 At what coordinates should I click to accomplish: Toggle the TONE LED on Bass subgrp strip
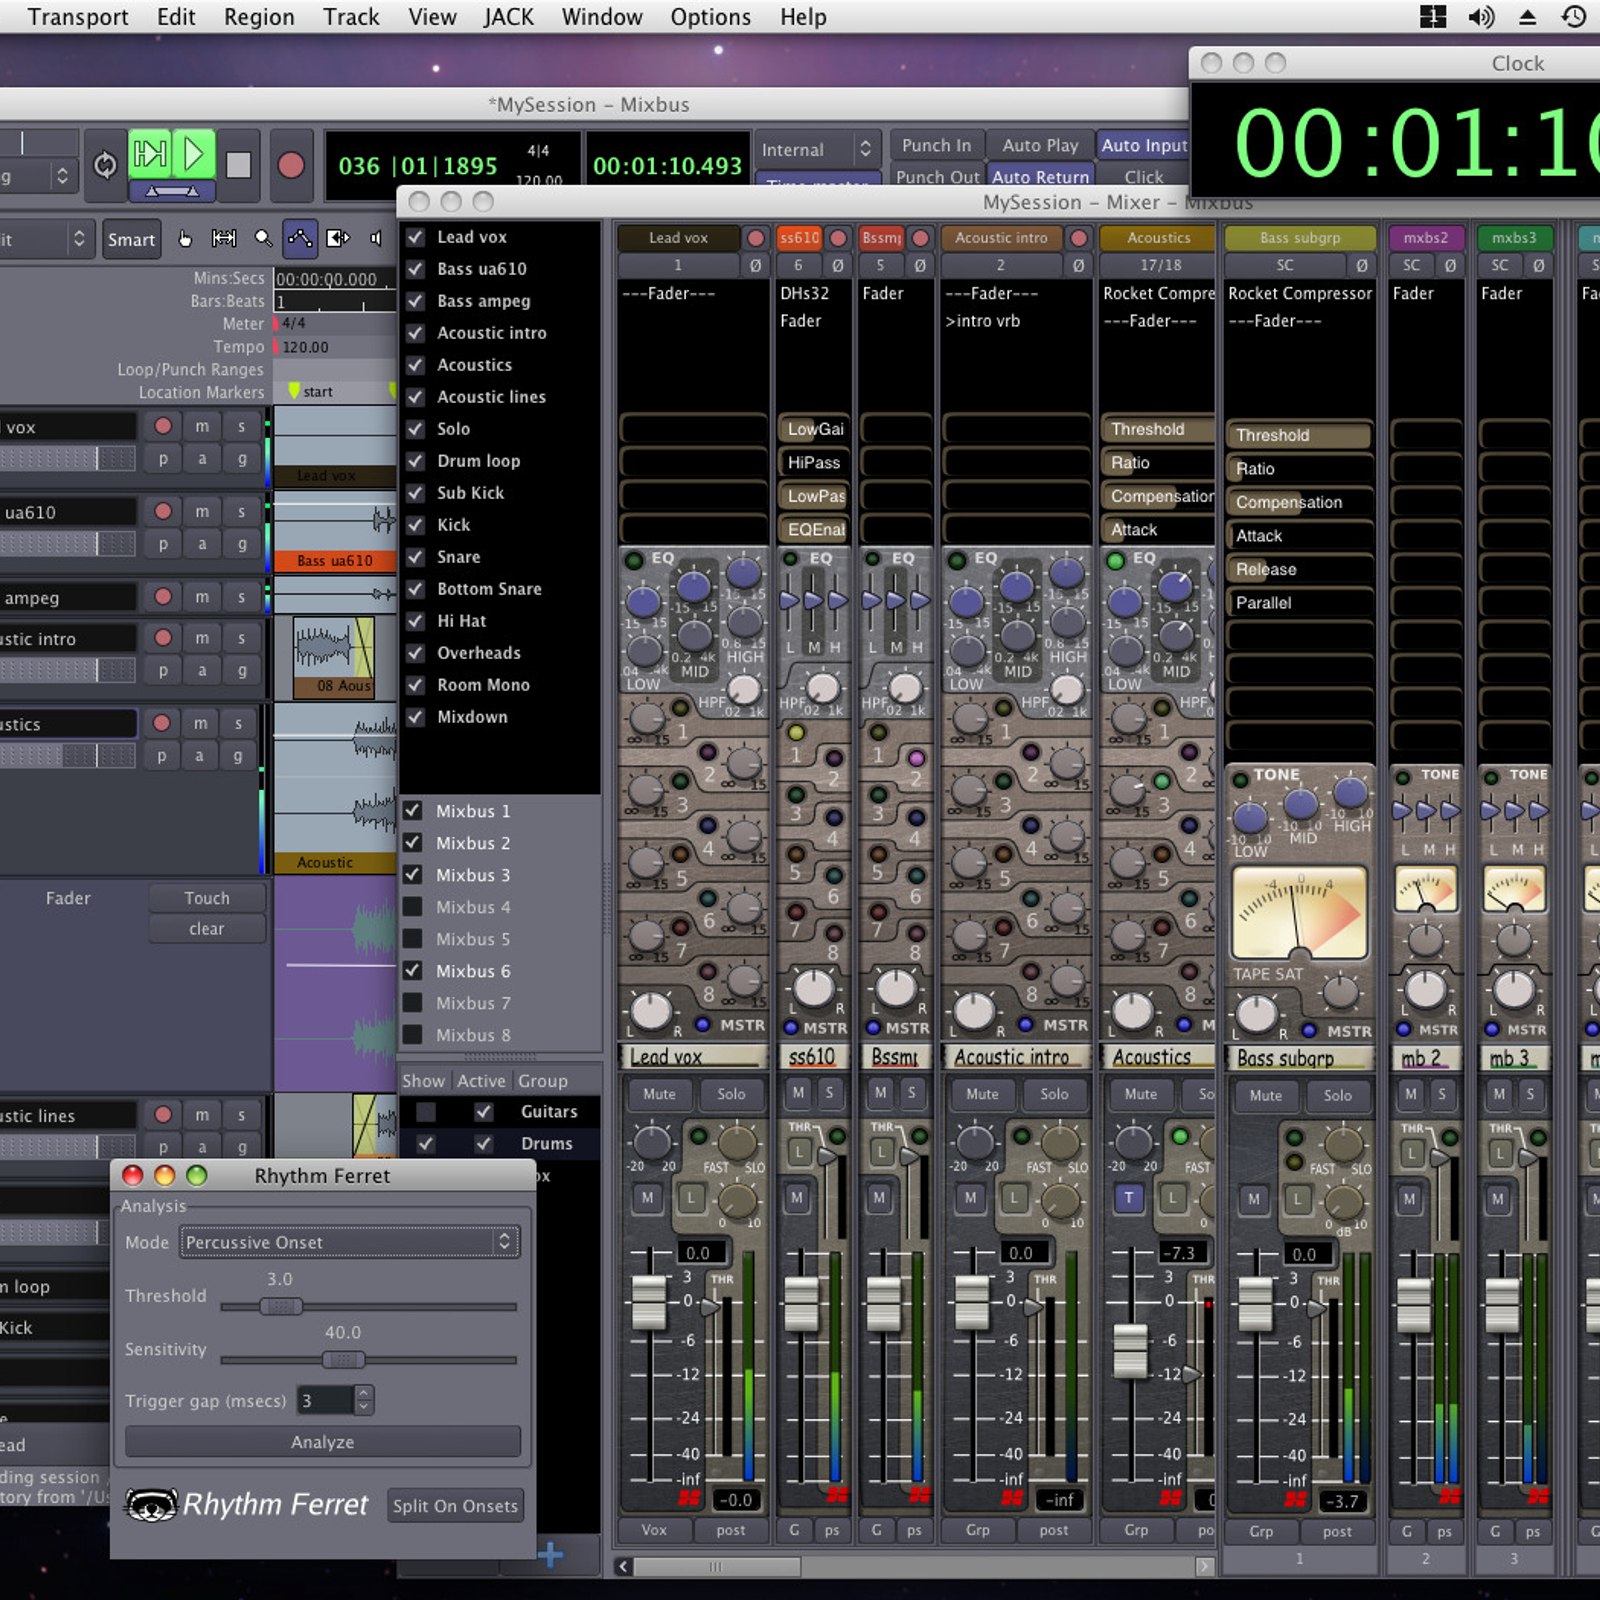[1240, 778]
